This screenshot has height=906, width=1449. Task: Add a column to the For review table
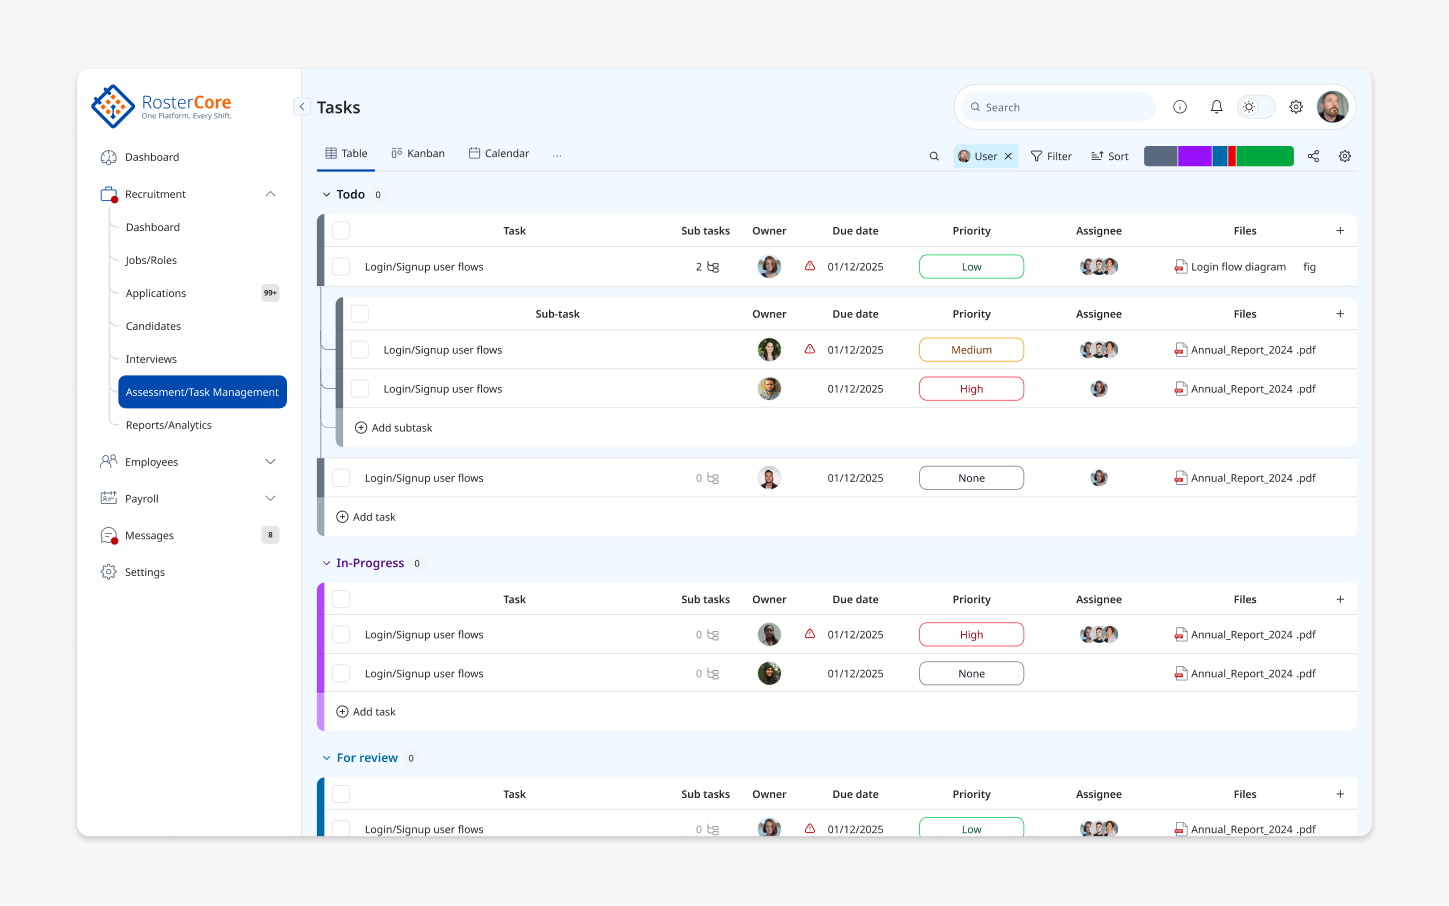pos(1340,794)
